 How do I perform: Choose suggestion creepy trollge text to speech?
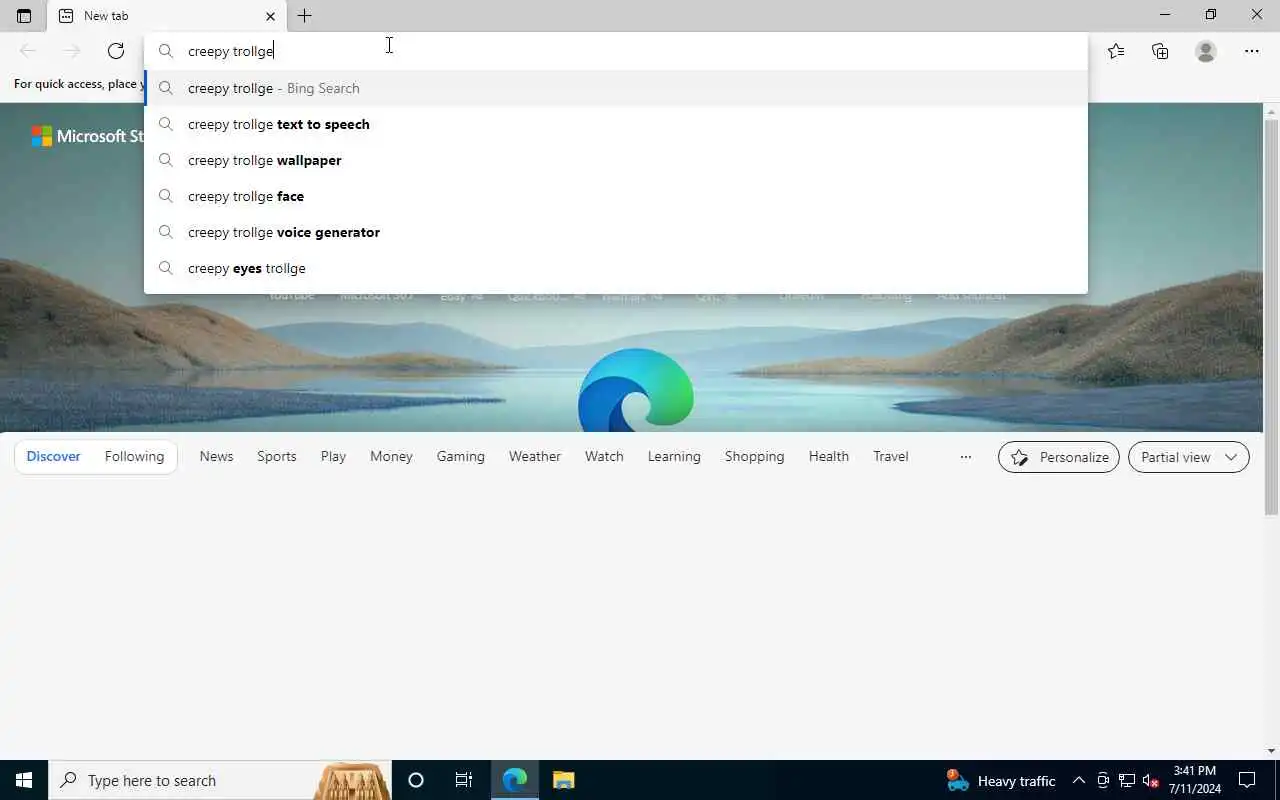[x=615, y=124]
